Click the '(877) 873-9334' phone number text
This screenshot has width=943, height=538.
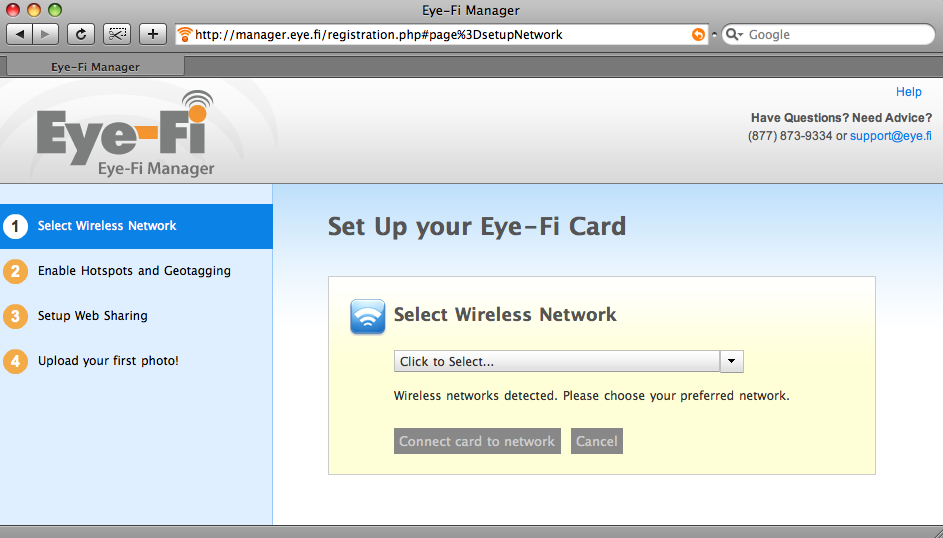coord(790,136)
